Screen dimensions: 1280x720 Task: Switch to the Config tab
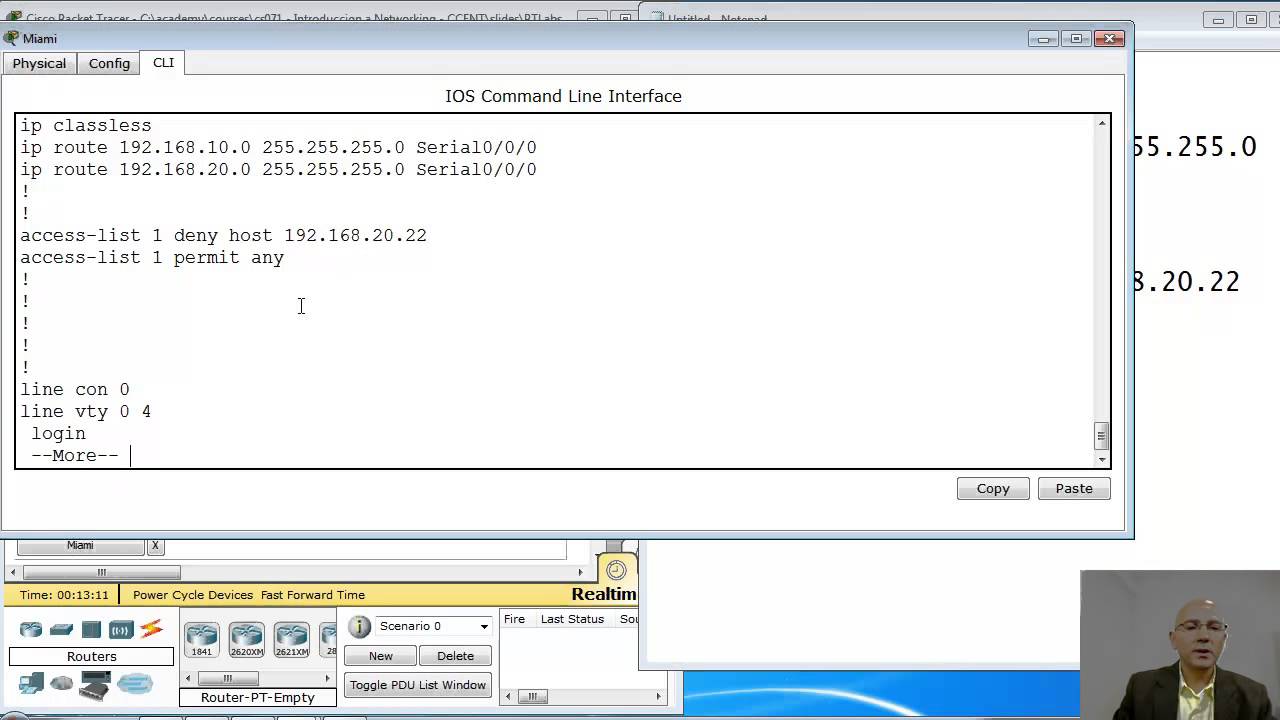(x=109, y=63)
